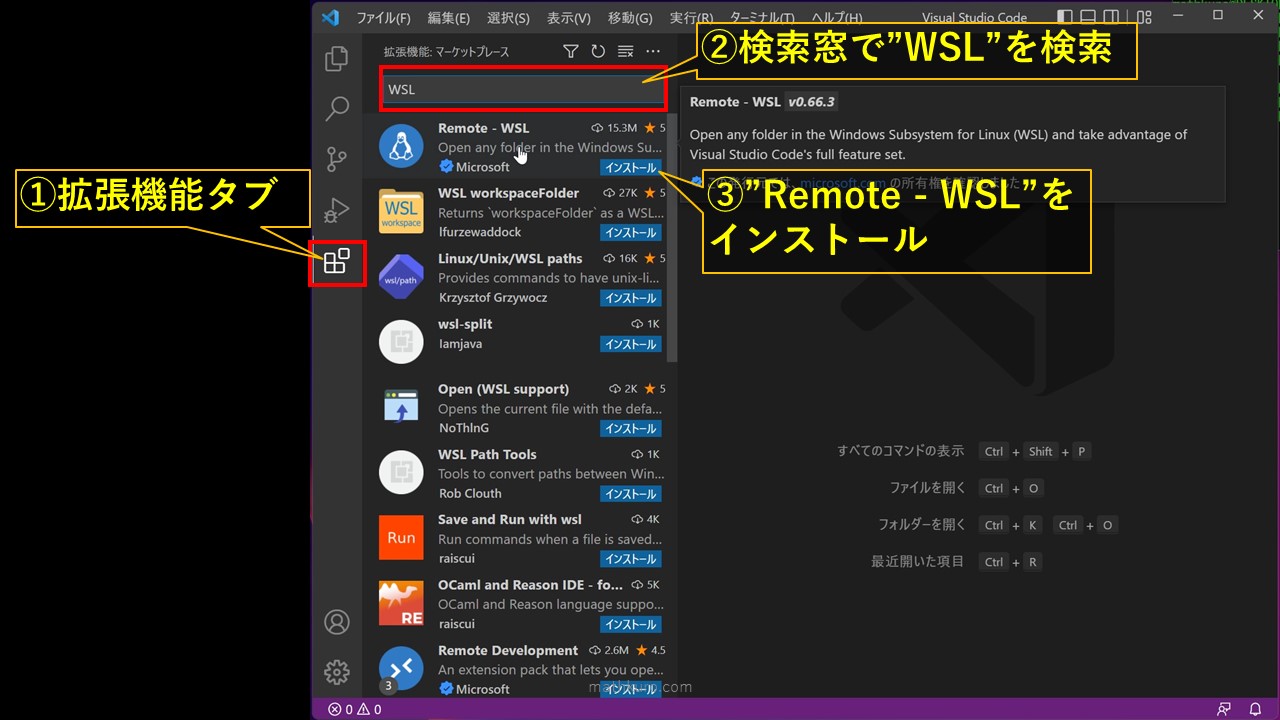Click the VS Code logo in title bar

331,17
